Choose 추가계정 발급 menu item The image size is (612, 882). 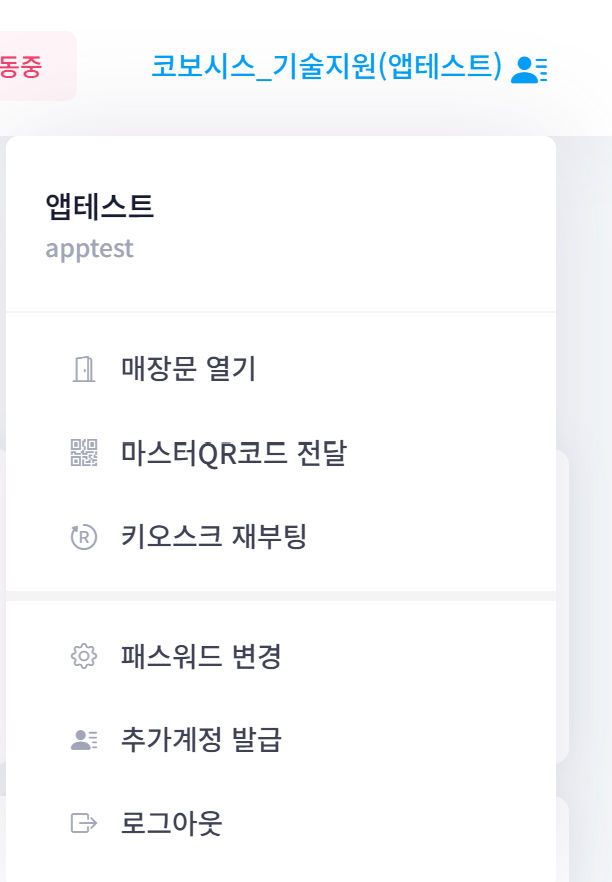tap(201, 740)
